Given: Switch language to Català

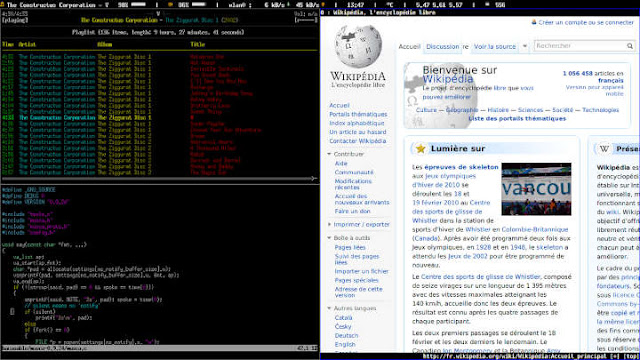Looking at the screenshot, I should tap(343, 318).
